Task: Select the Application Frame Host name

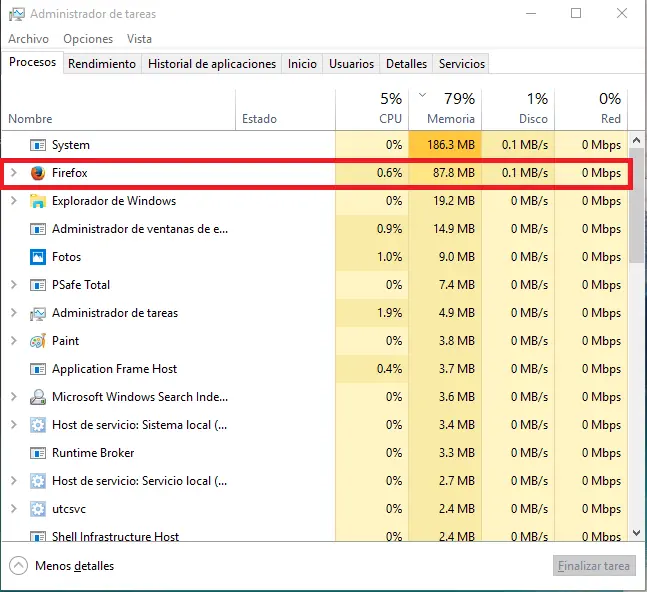Action: pos(114,369)
